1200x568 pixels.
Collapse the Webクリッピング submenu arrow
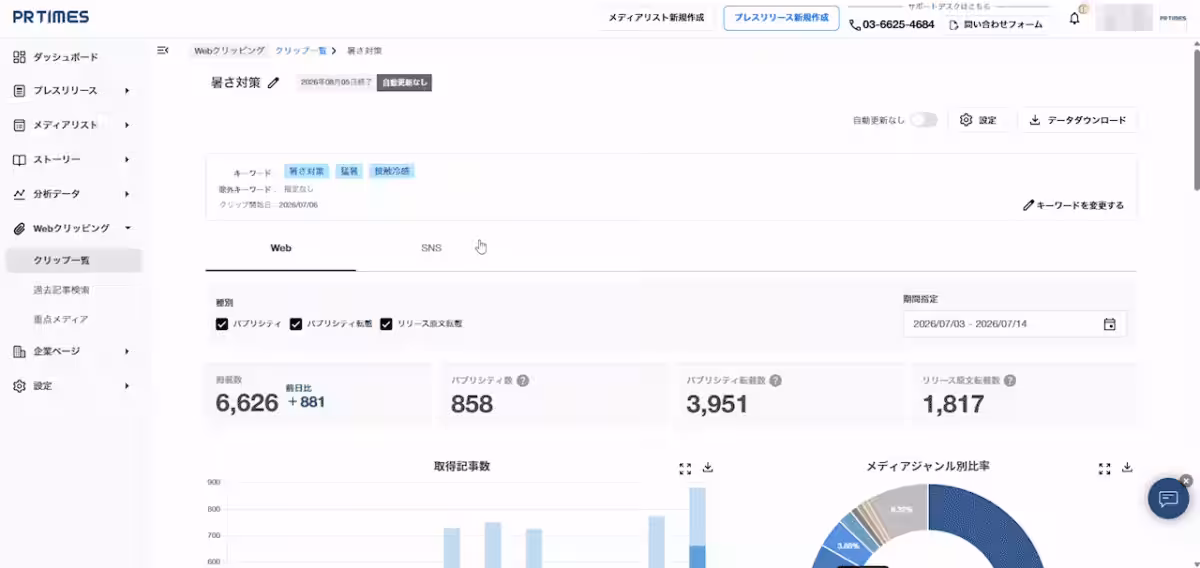(x=127, y=228)
